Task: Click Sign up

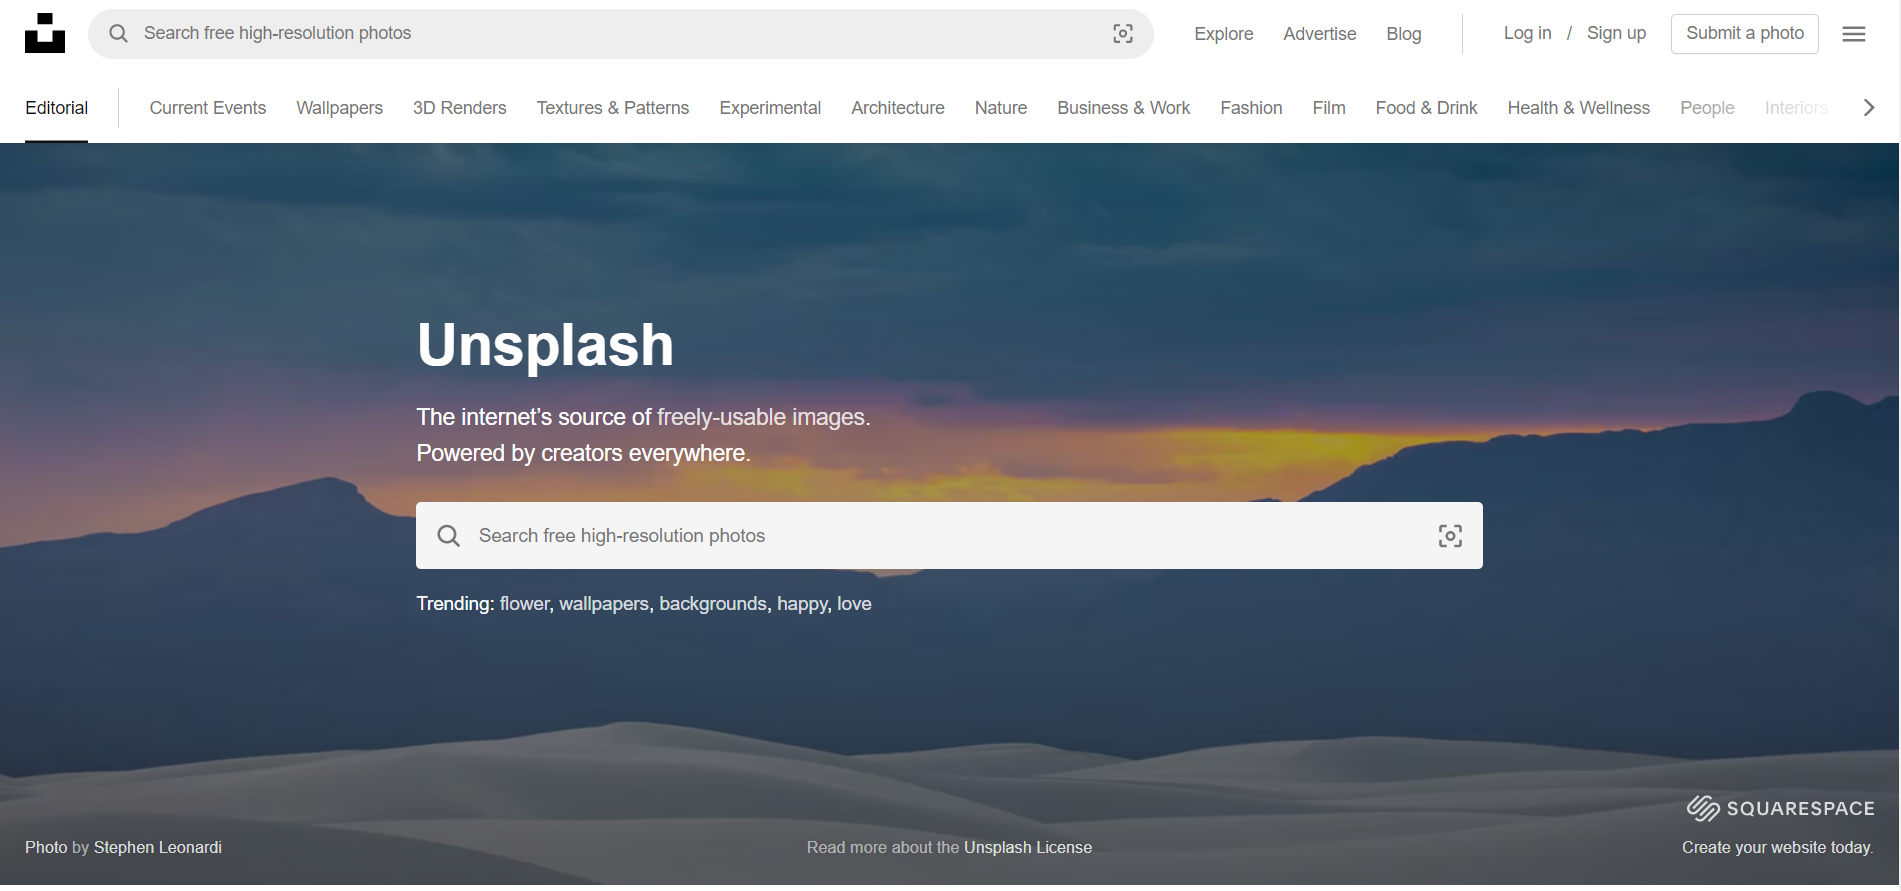Action: 1616,33
